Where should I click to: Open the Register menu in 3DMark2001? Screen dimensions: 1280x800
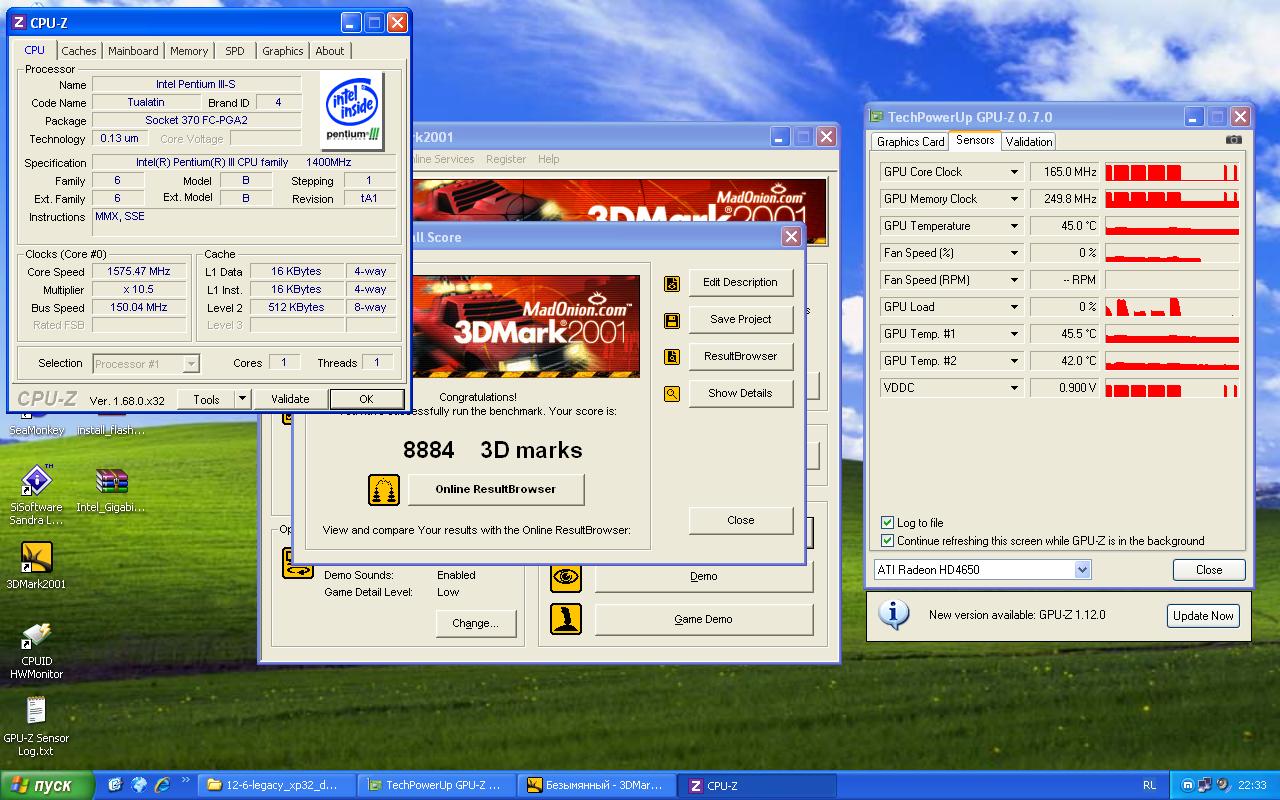coord(506,159)
